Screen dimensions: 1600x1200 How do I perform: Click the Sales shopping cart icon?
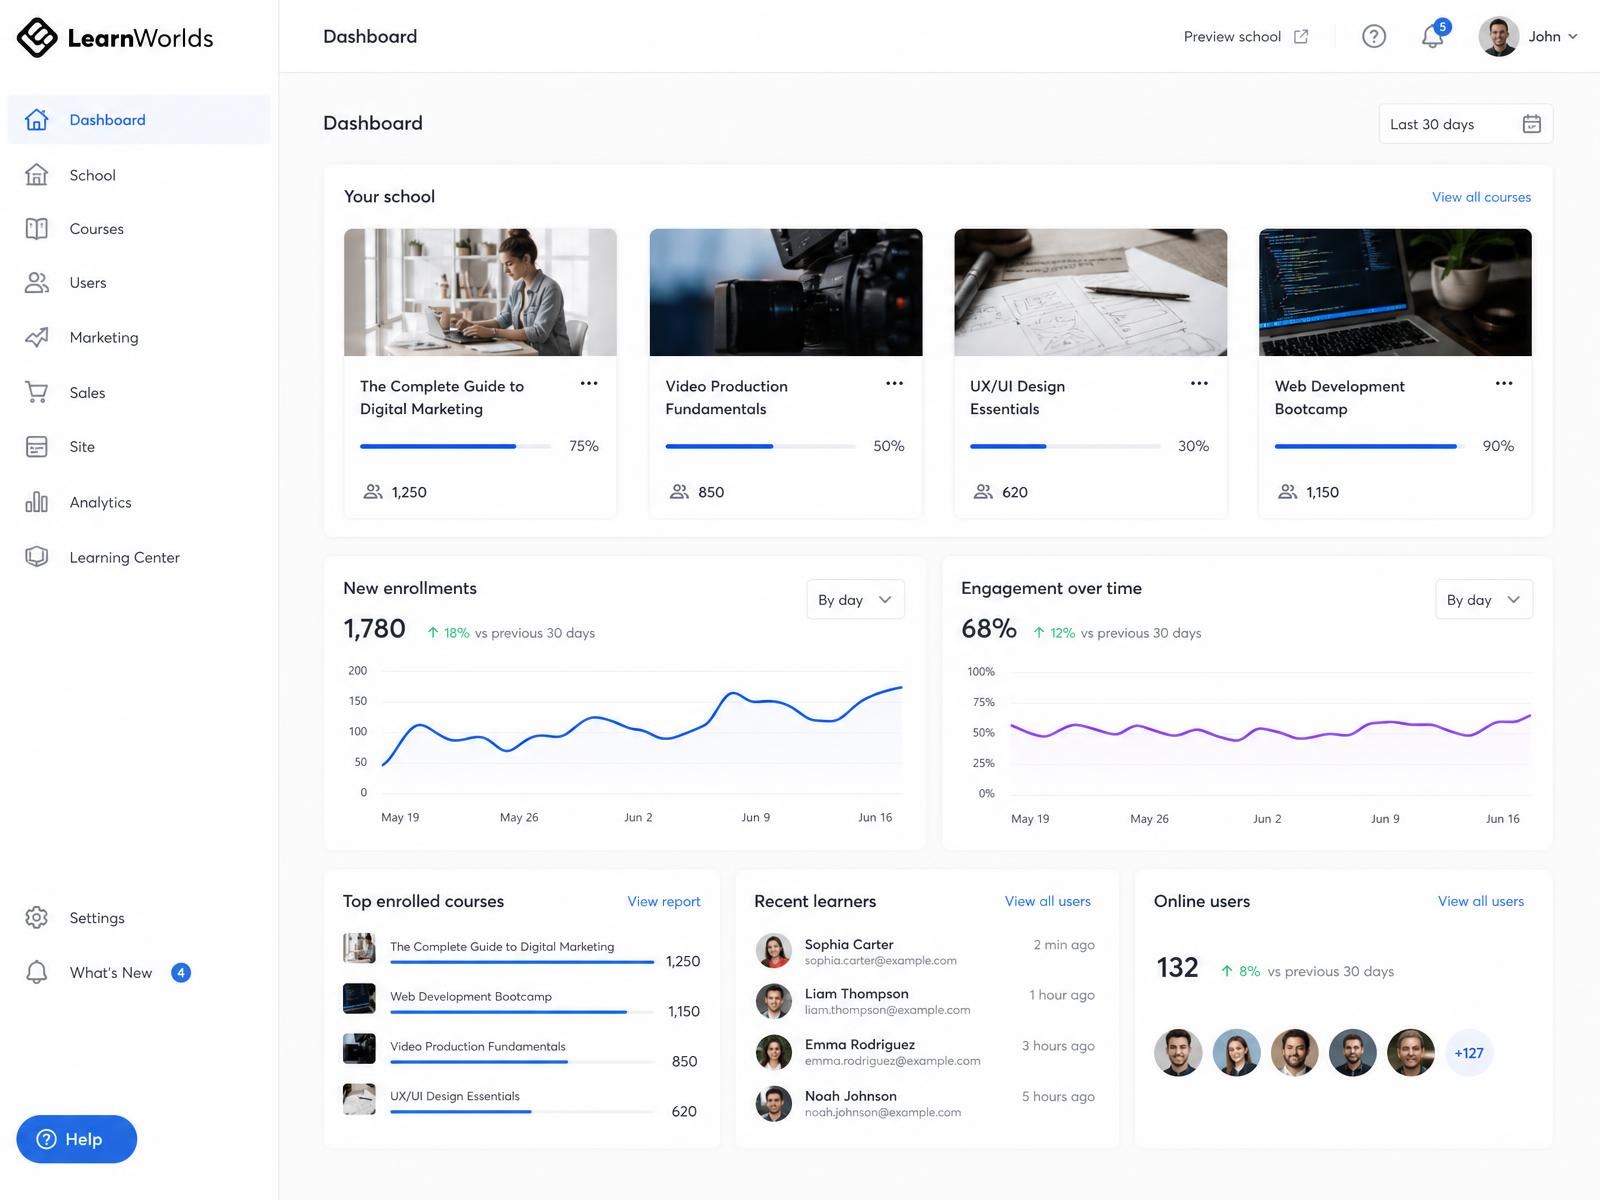tap(37, 392)
